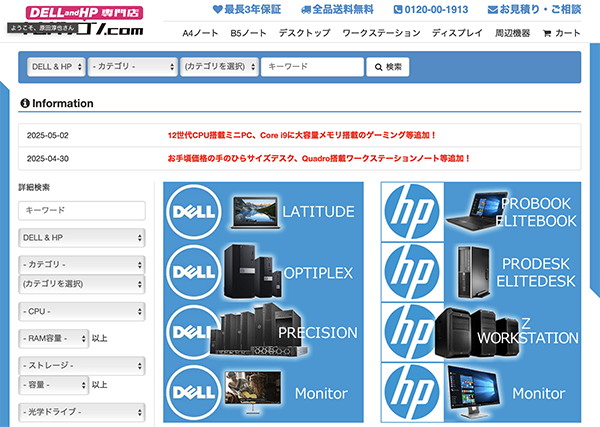
Task: Click the PRECISION banner text
Action: [x=318, y=333]
